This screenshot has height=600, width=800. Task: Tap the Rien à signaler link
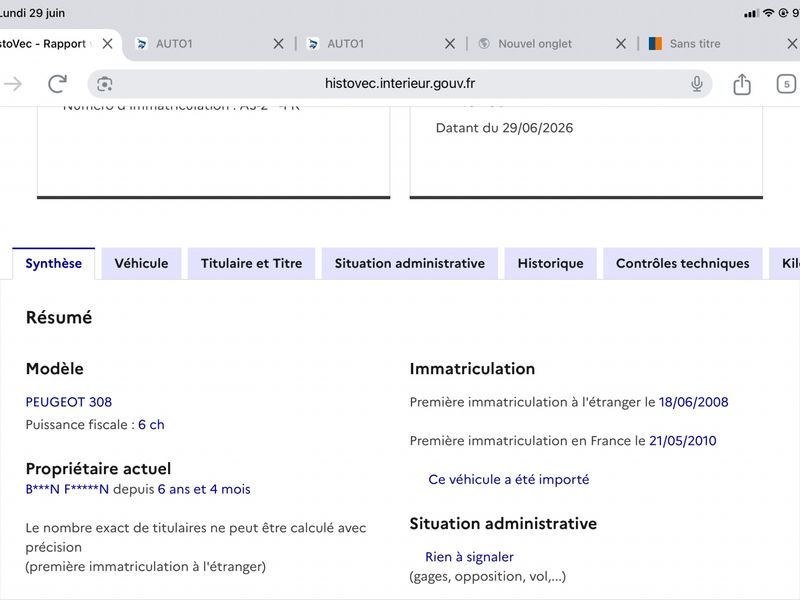pyautogui.click(x=469, y=557)
